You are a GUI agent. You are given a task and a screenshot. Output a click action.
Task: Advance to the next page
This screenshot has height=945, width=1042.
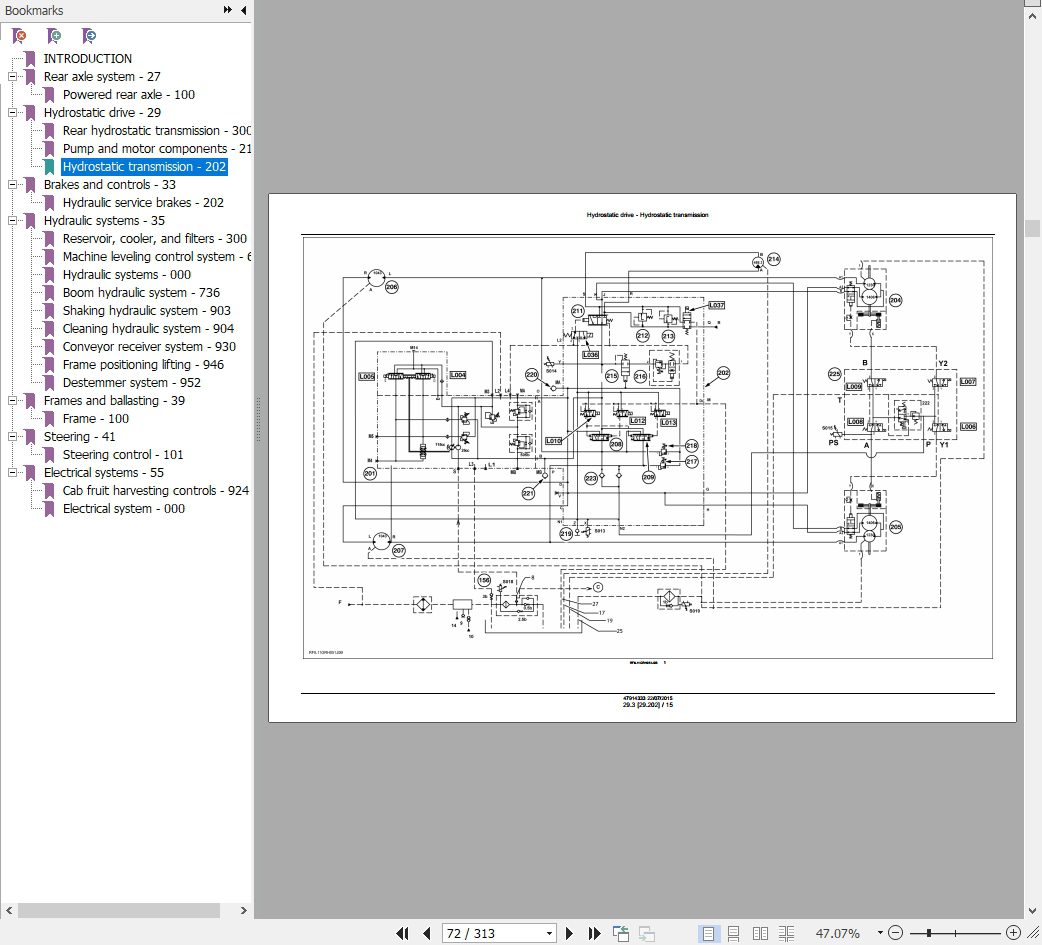click(x=570, y=932)
